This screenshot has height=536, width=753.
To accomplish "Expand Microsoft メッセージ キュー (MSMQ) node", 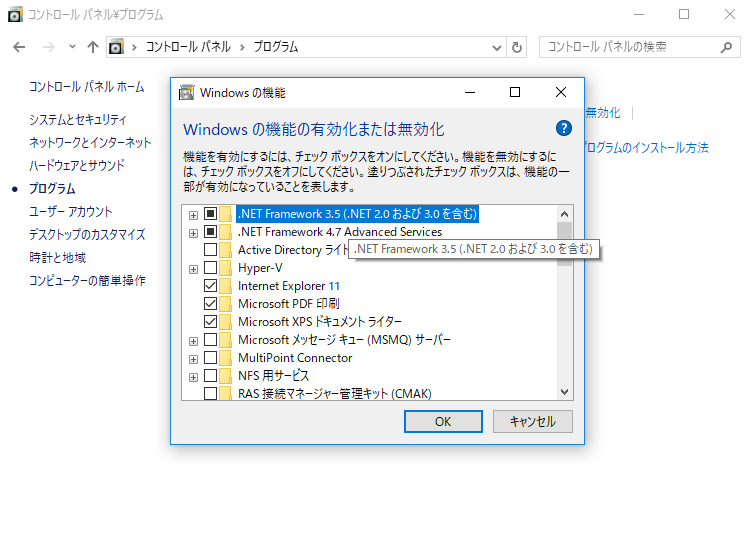I will pyautogui.click(x=193, y=341).
